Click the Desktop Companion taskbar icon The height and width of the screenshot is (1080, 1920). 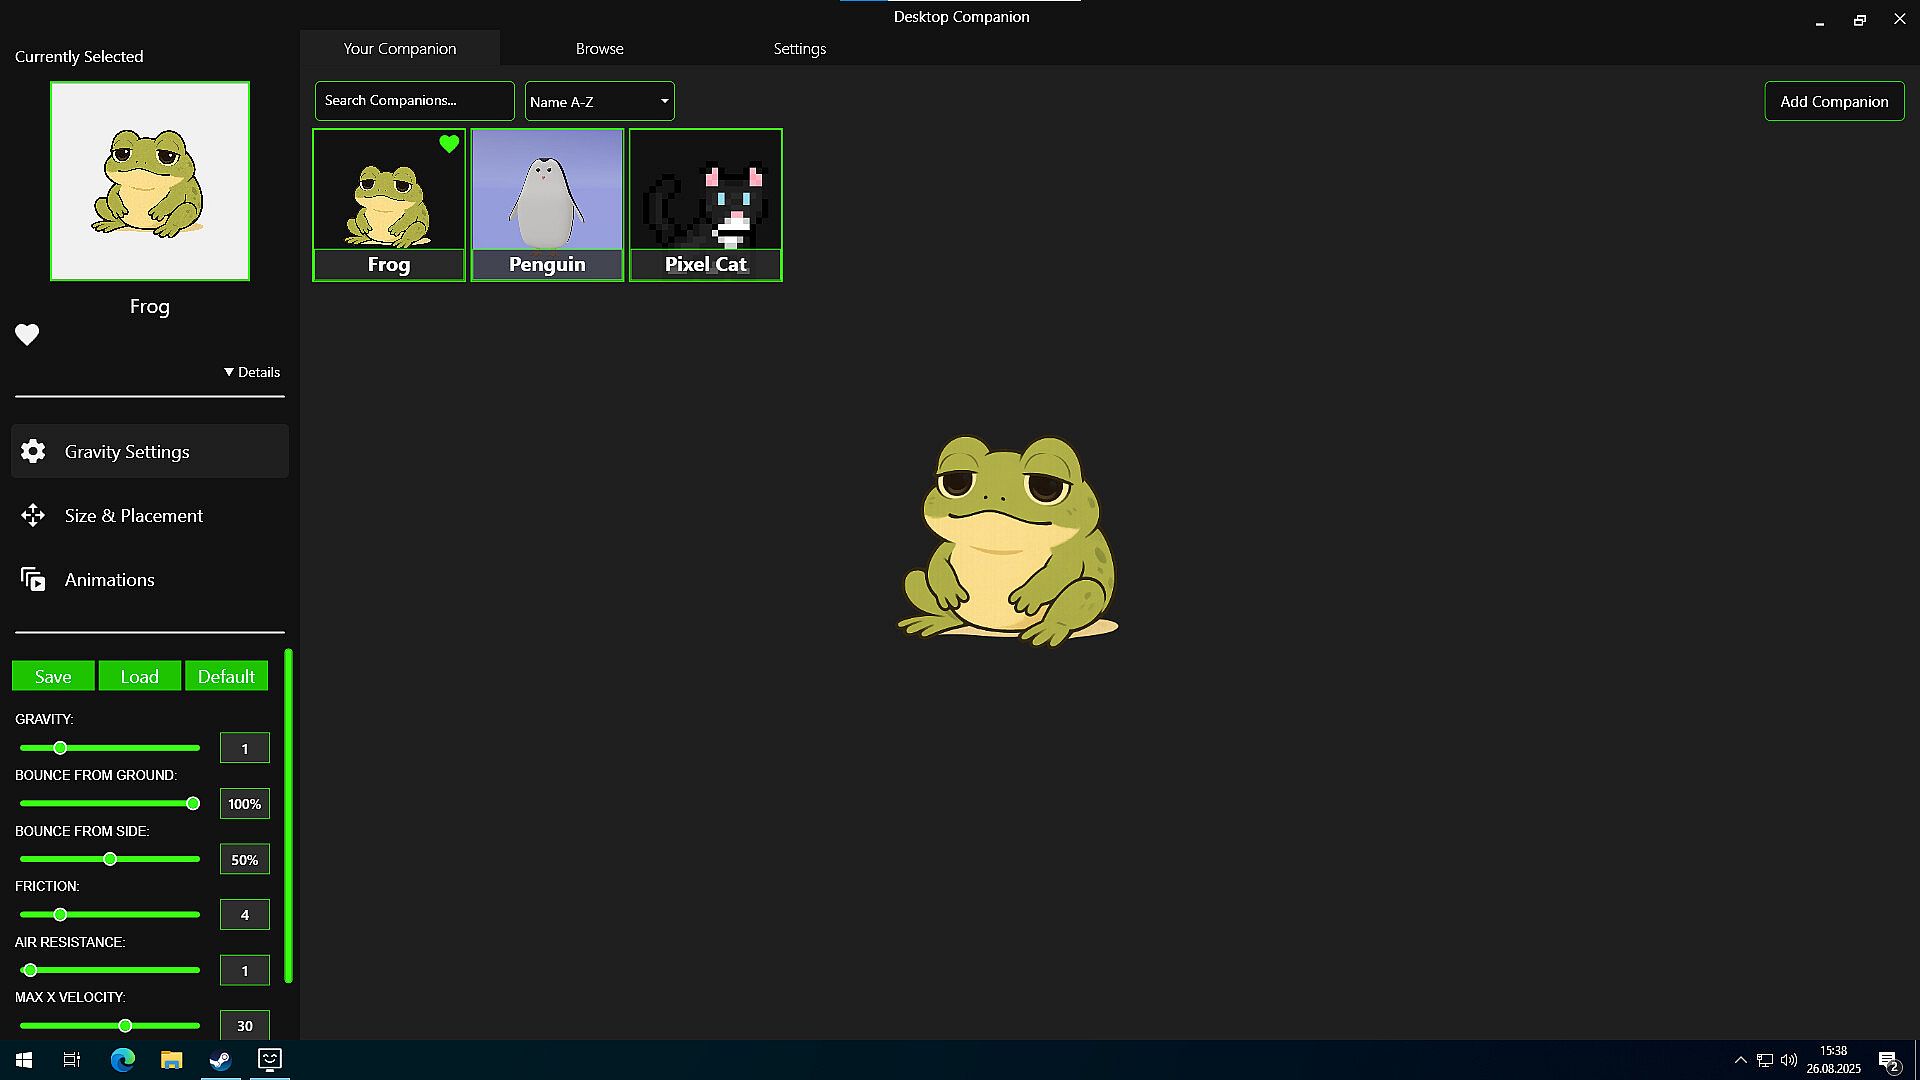click(269, 1059)
